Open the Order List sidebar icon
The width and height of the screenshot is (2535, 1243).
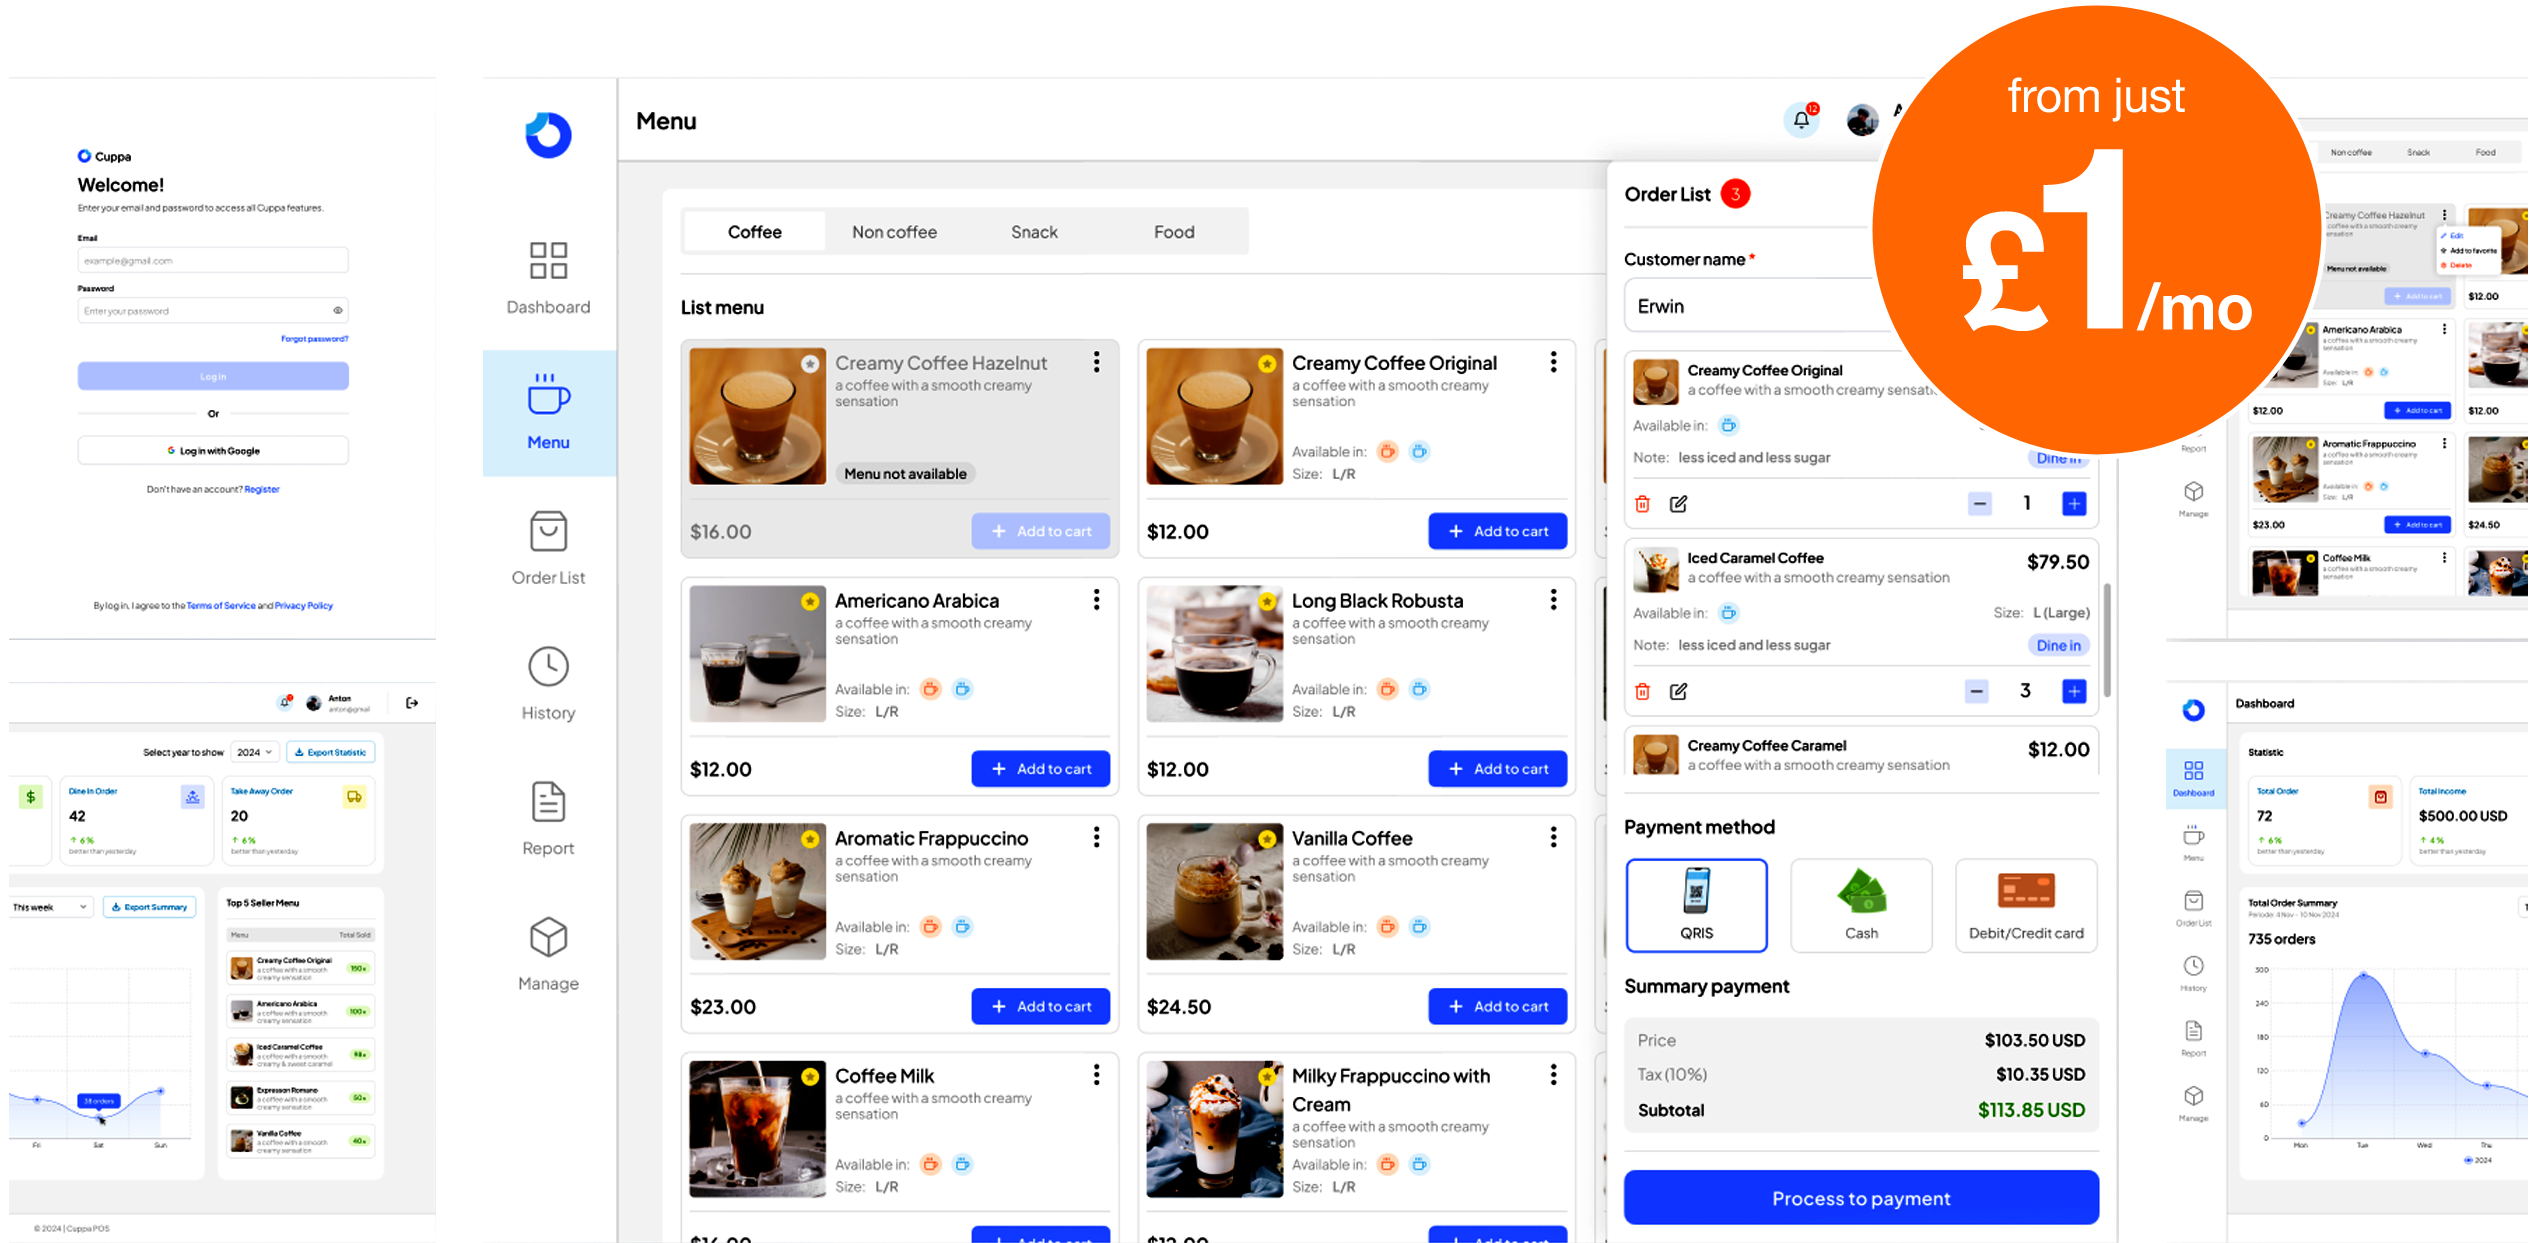point(548,546)
